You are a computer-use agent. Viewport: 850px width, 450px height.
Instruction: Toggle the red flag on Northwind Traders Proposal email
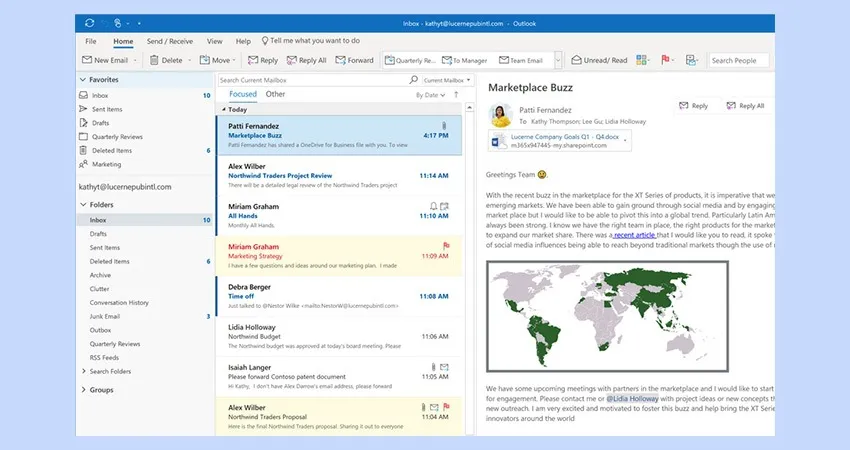[x=446, y=407]
